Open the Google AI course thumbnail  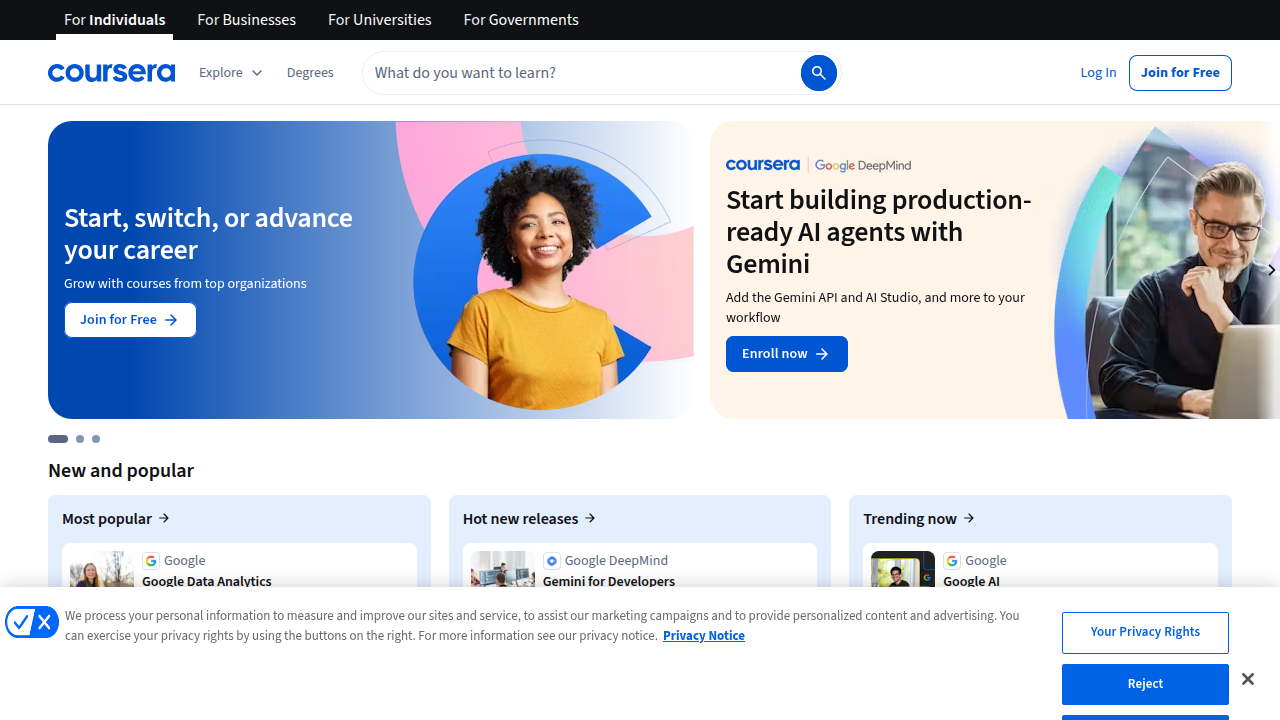(x=903, y=569)
